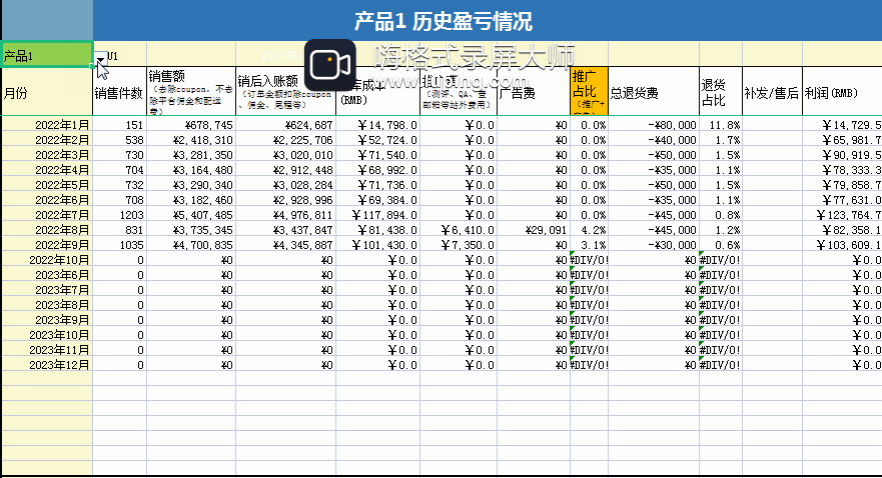Select the 销售额 column header

pyautogui.click(x=191, y=92)
